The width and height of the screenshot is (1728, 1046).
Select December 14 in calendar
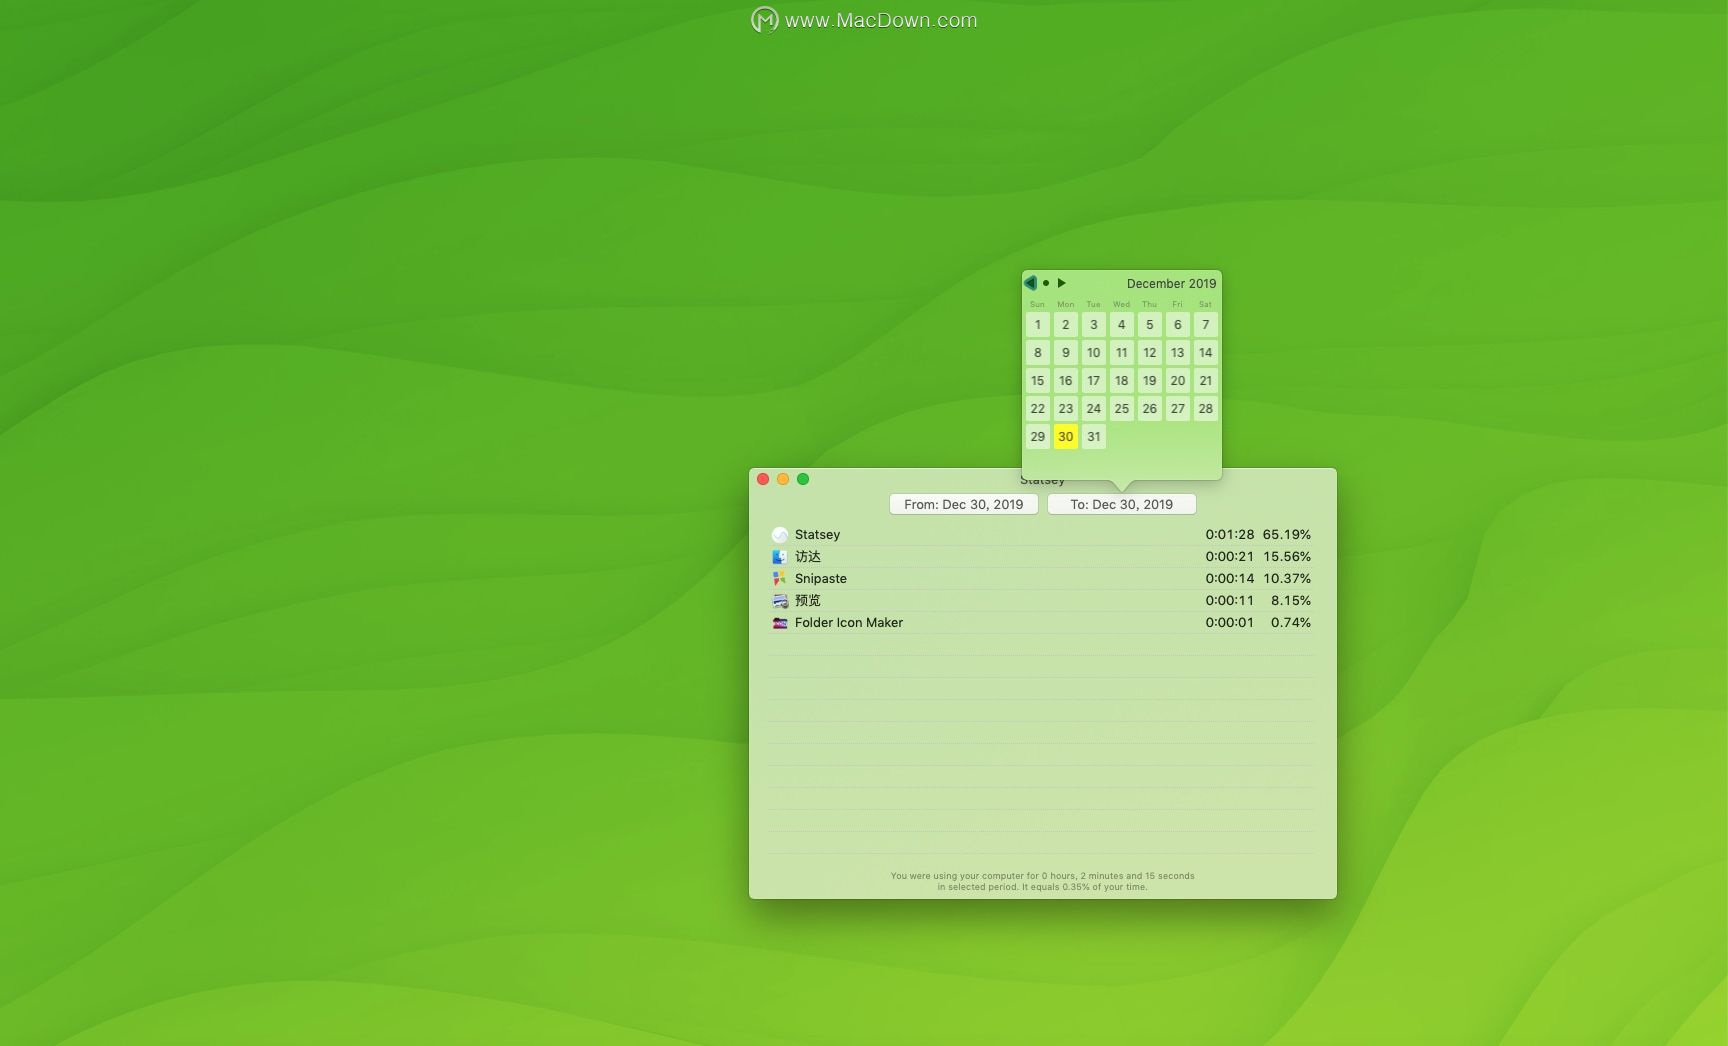tap(1206, 353)
